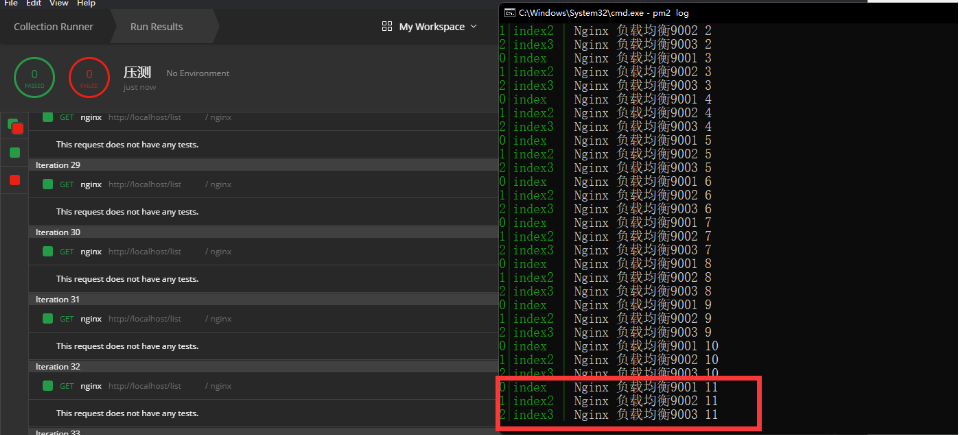
Task: Filter results by failed red square
Action: 14,180
